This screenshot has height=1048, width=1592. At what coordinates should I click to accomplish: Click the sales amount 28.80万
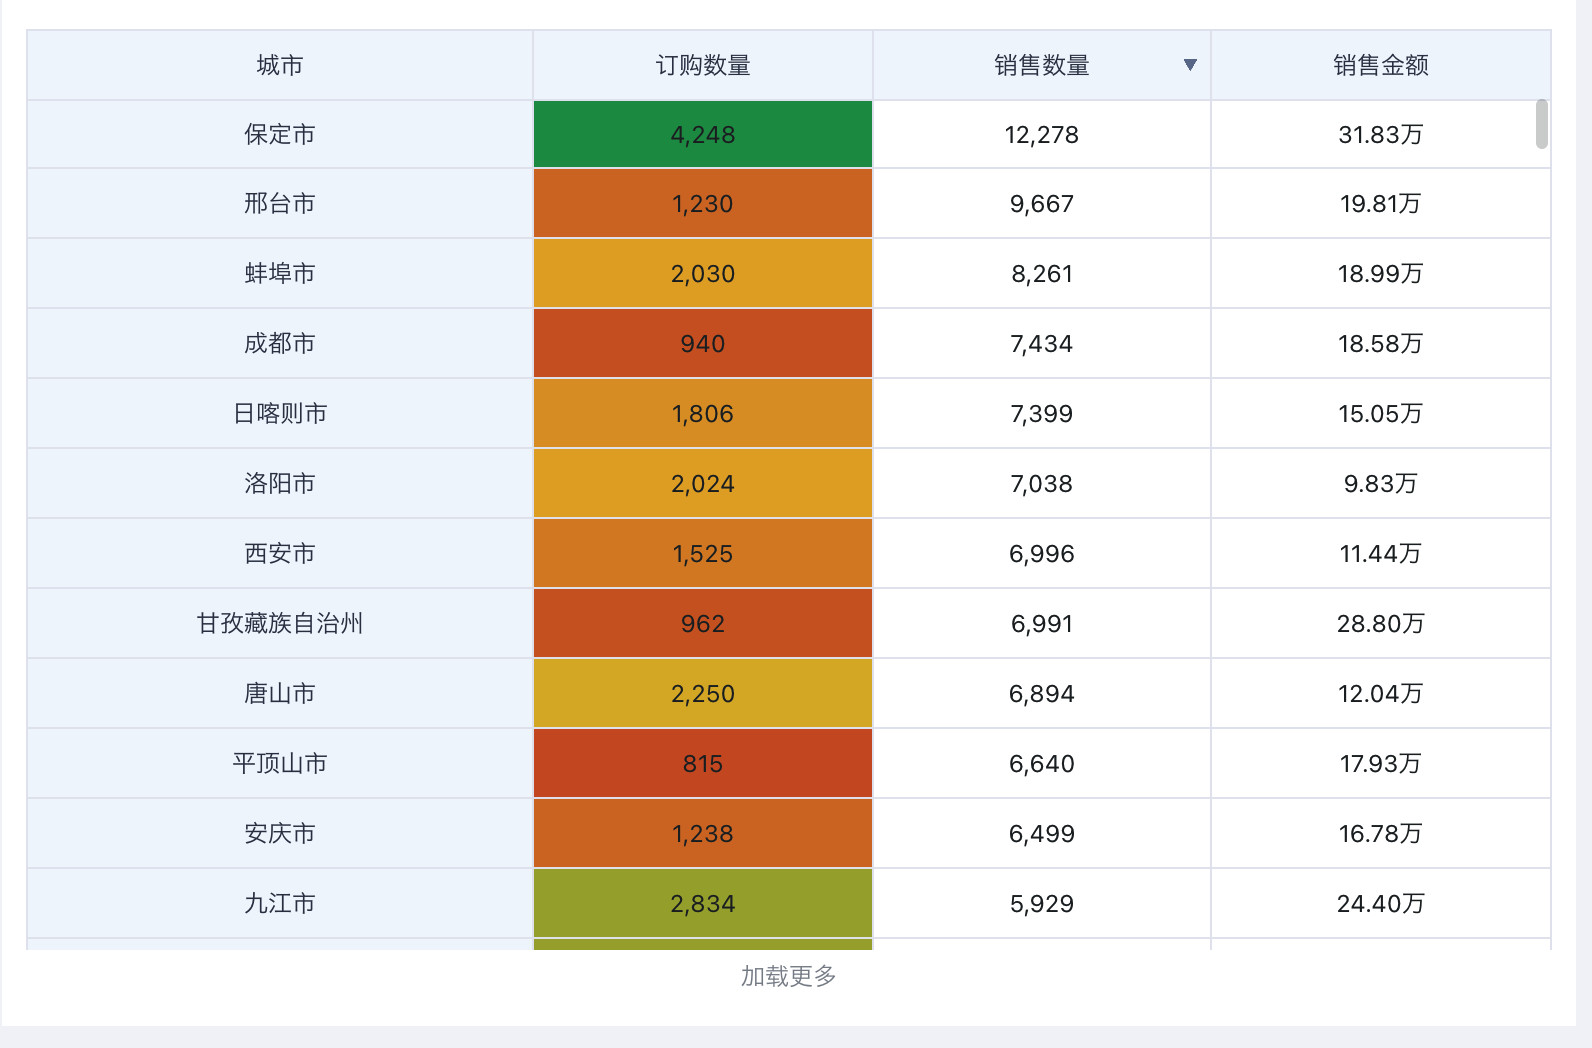(1381, 624)
